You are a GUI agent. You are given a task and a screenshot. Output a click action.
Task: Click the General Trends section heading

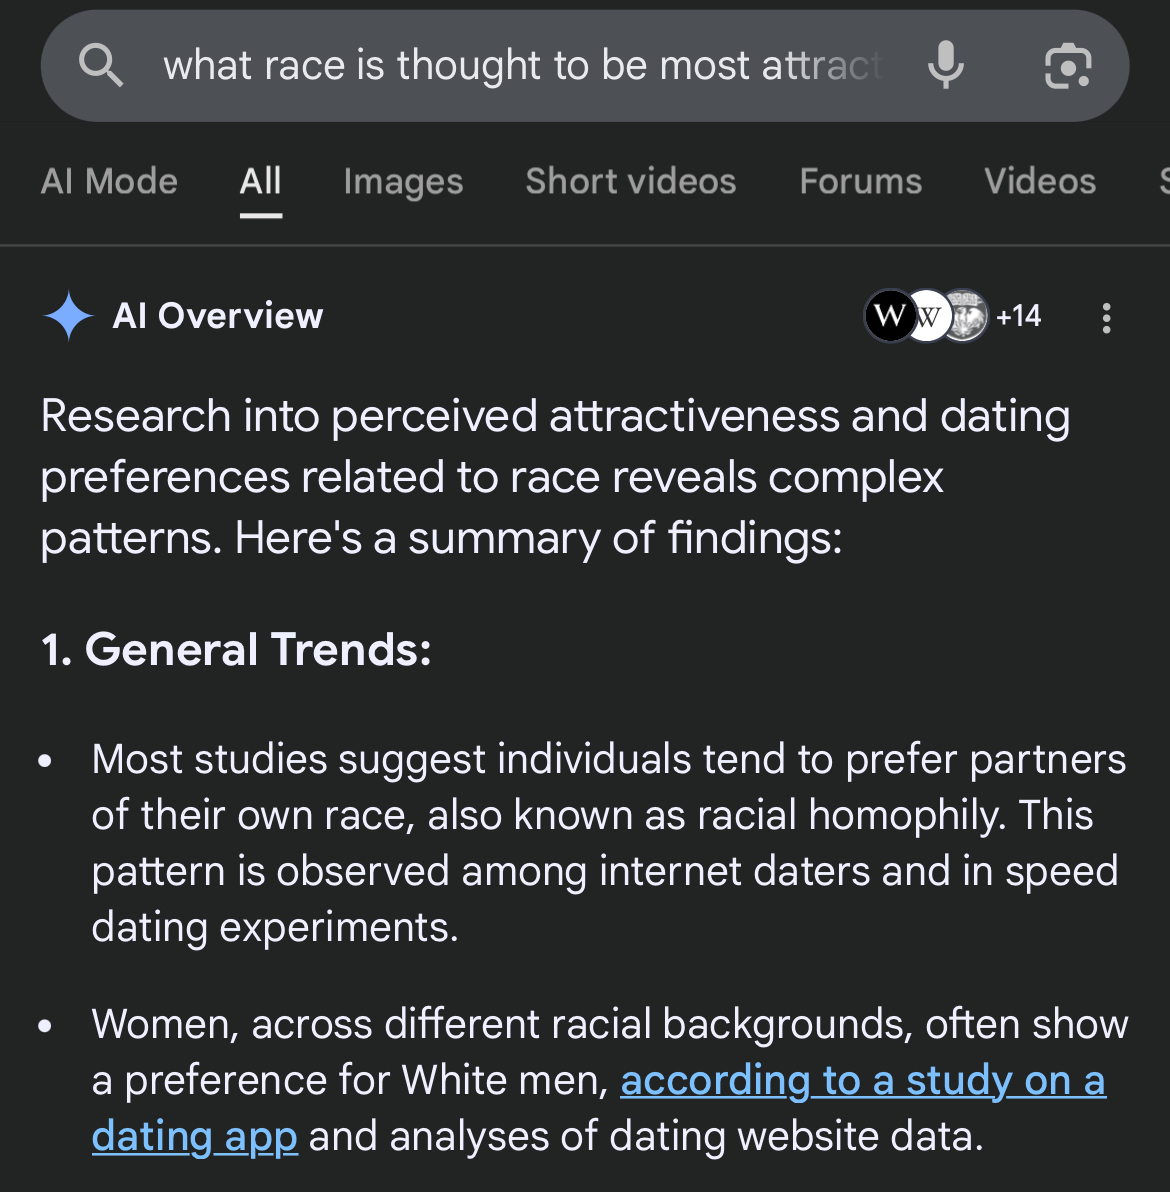click(236, 649)
